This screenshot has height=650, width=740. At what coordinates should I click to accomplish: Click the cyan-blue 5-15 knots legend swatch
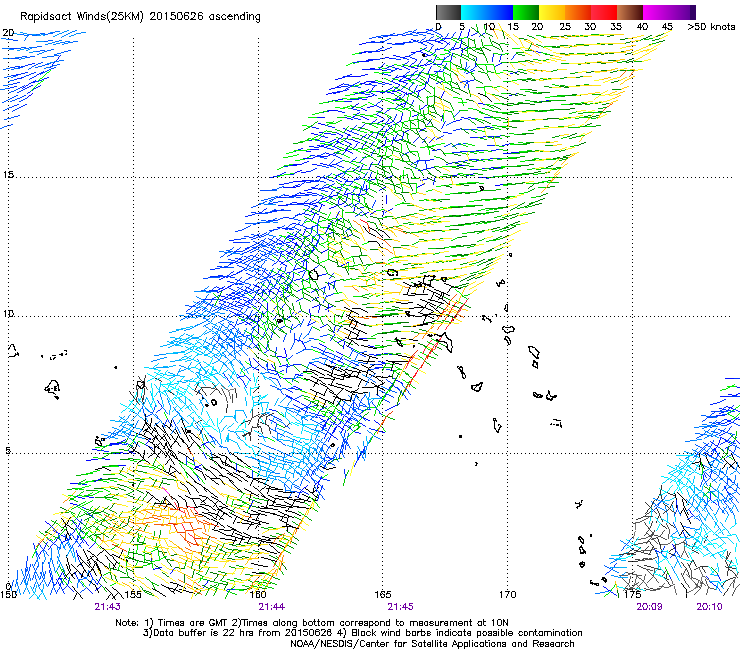coord(487,12)
